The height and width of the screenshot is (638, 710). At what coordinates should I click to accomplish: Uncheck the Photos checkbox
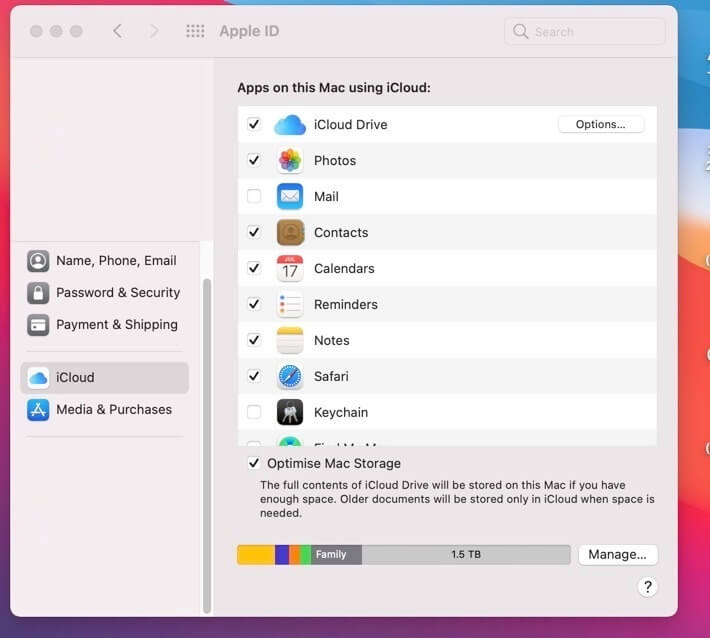click(254, 160)
